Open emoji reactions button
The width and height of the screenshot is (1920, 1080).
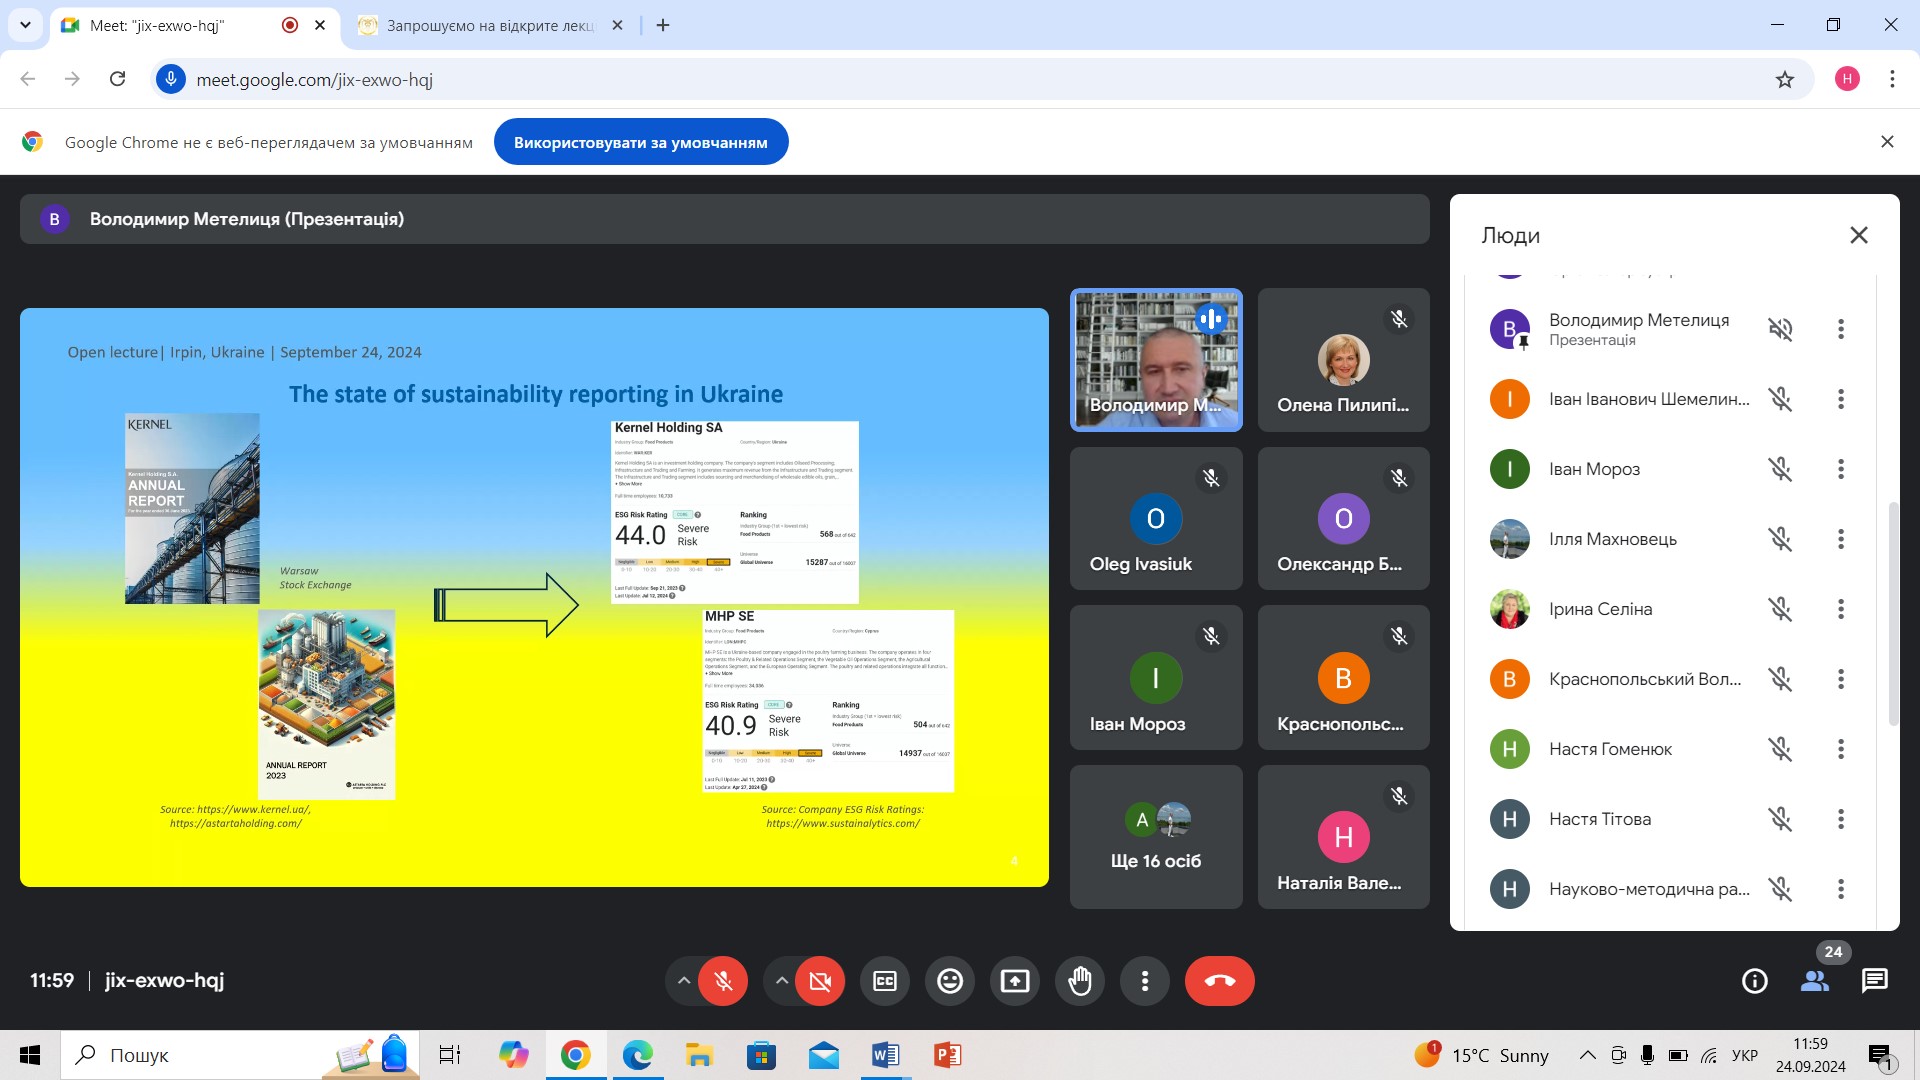pyautogui.click(x=950, y=981)
